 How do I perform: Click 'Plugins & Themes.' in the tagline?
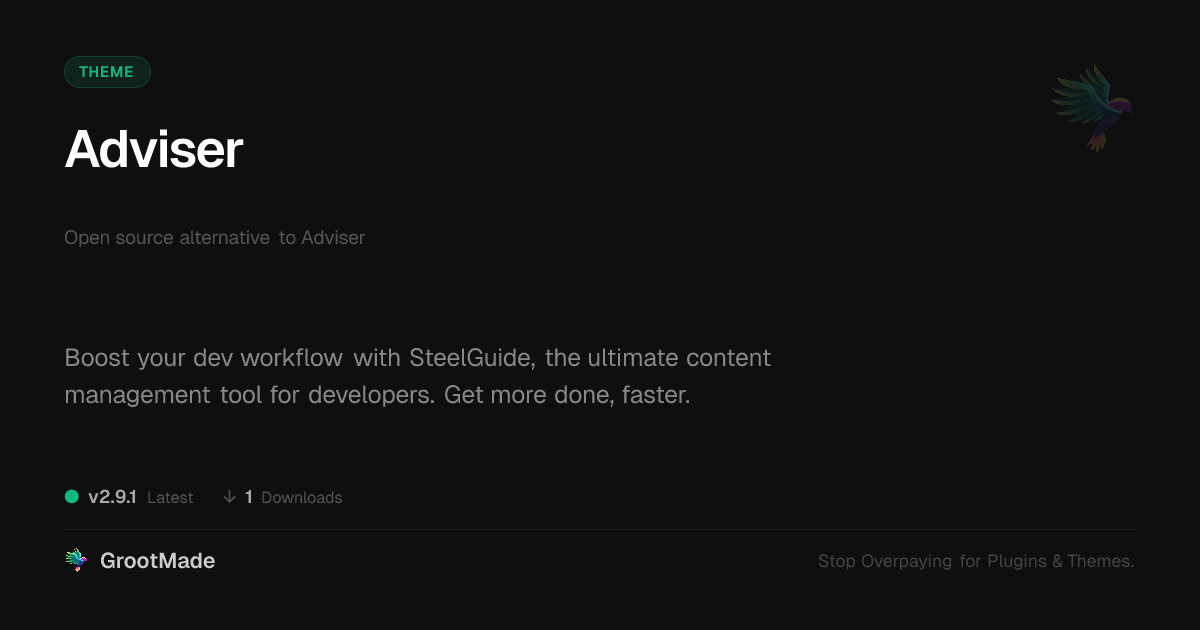coord(1060,561)
